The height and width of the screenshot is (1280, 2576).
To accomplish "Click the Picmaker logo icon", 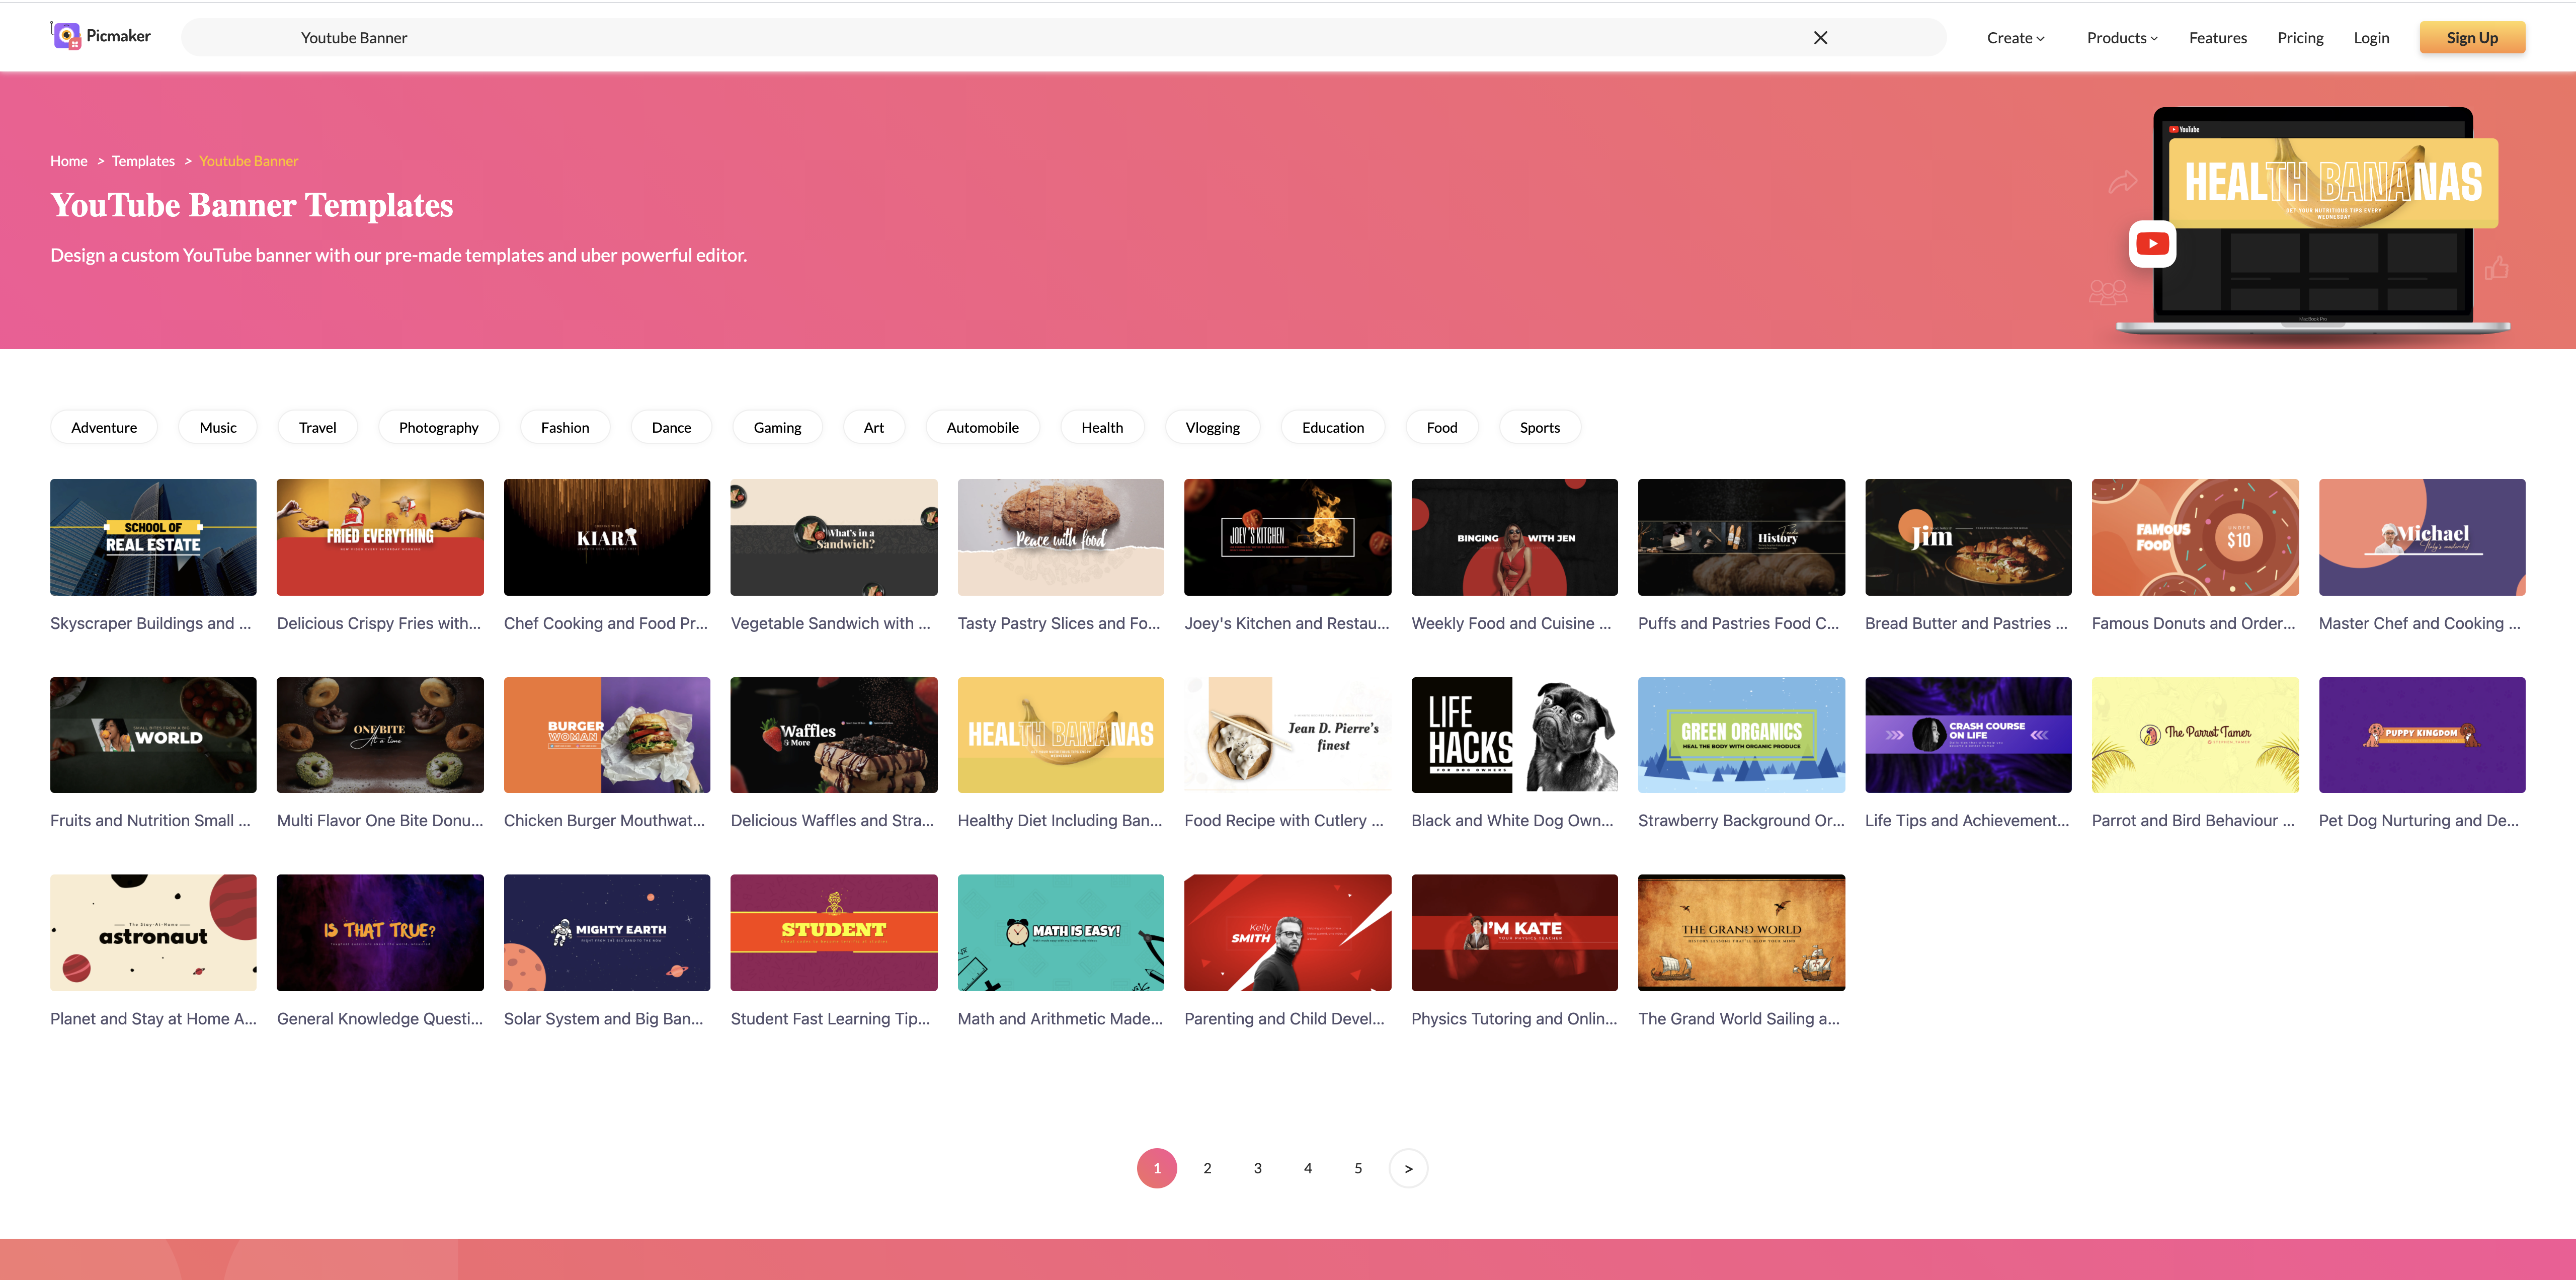I will pyautogui.click(x=66, y=36).
